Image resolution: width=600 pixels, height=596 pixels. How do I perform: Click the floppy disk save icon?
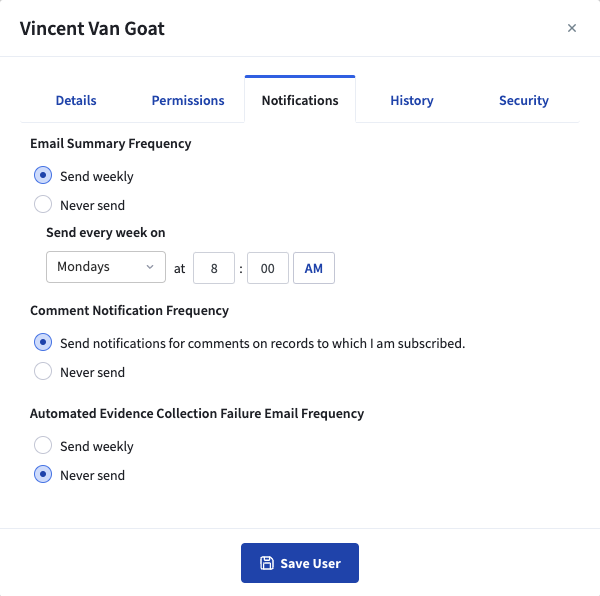click(x=267, y=563)
